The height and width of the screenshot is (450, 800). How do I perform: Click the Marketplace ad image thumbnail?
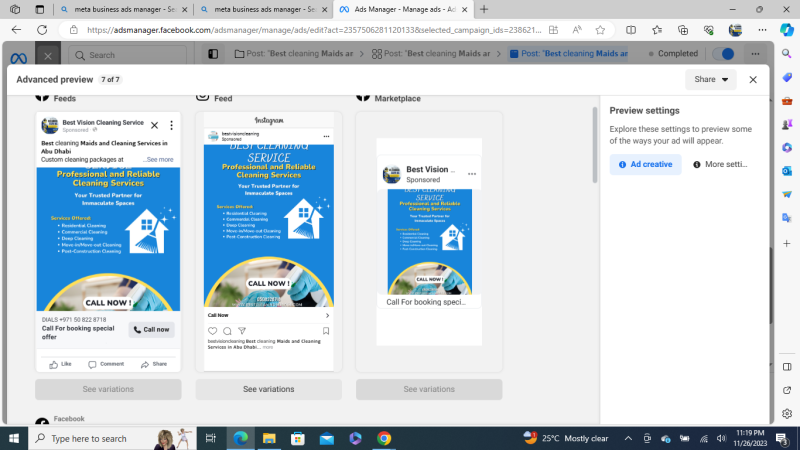tap(430, 242)
